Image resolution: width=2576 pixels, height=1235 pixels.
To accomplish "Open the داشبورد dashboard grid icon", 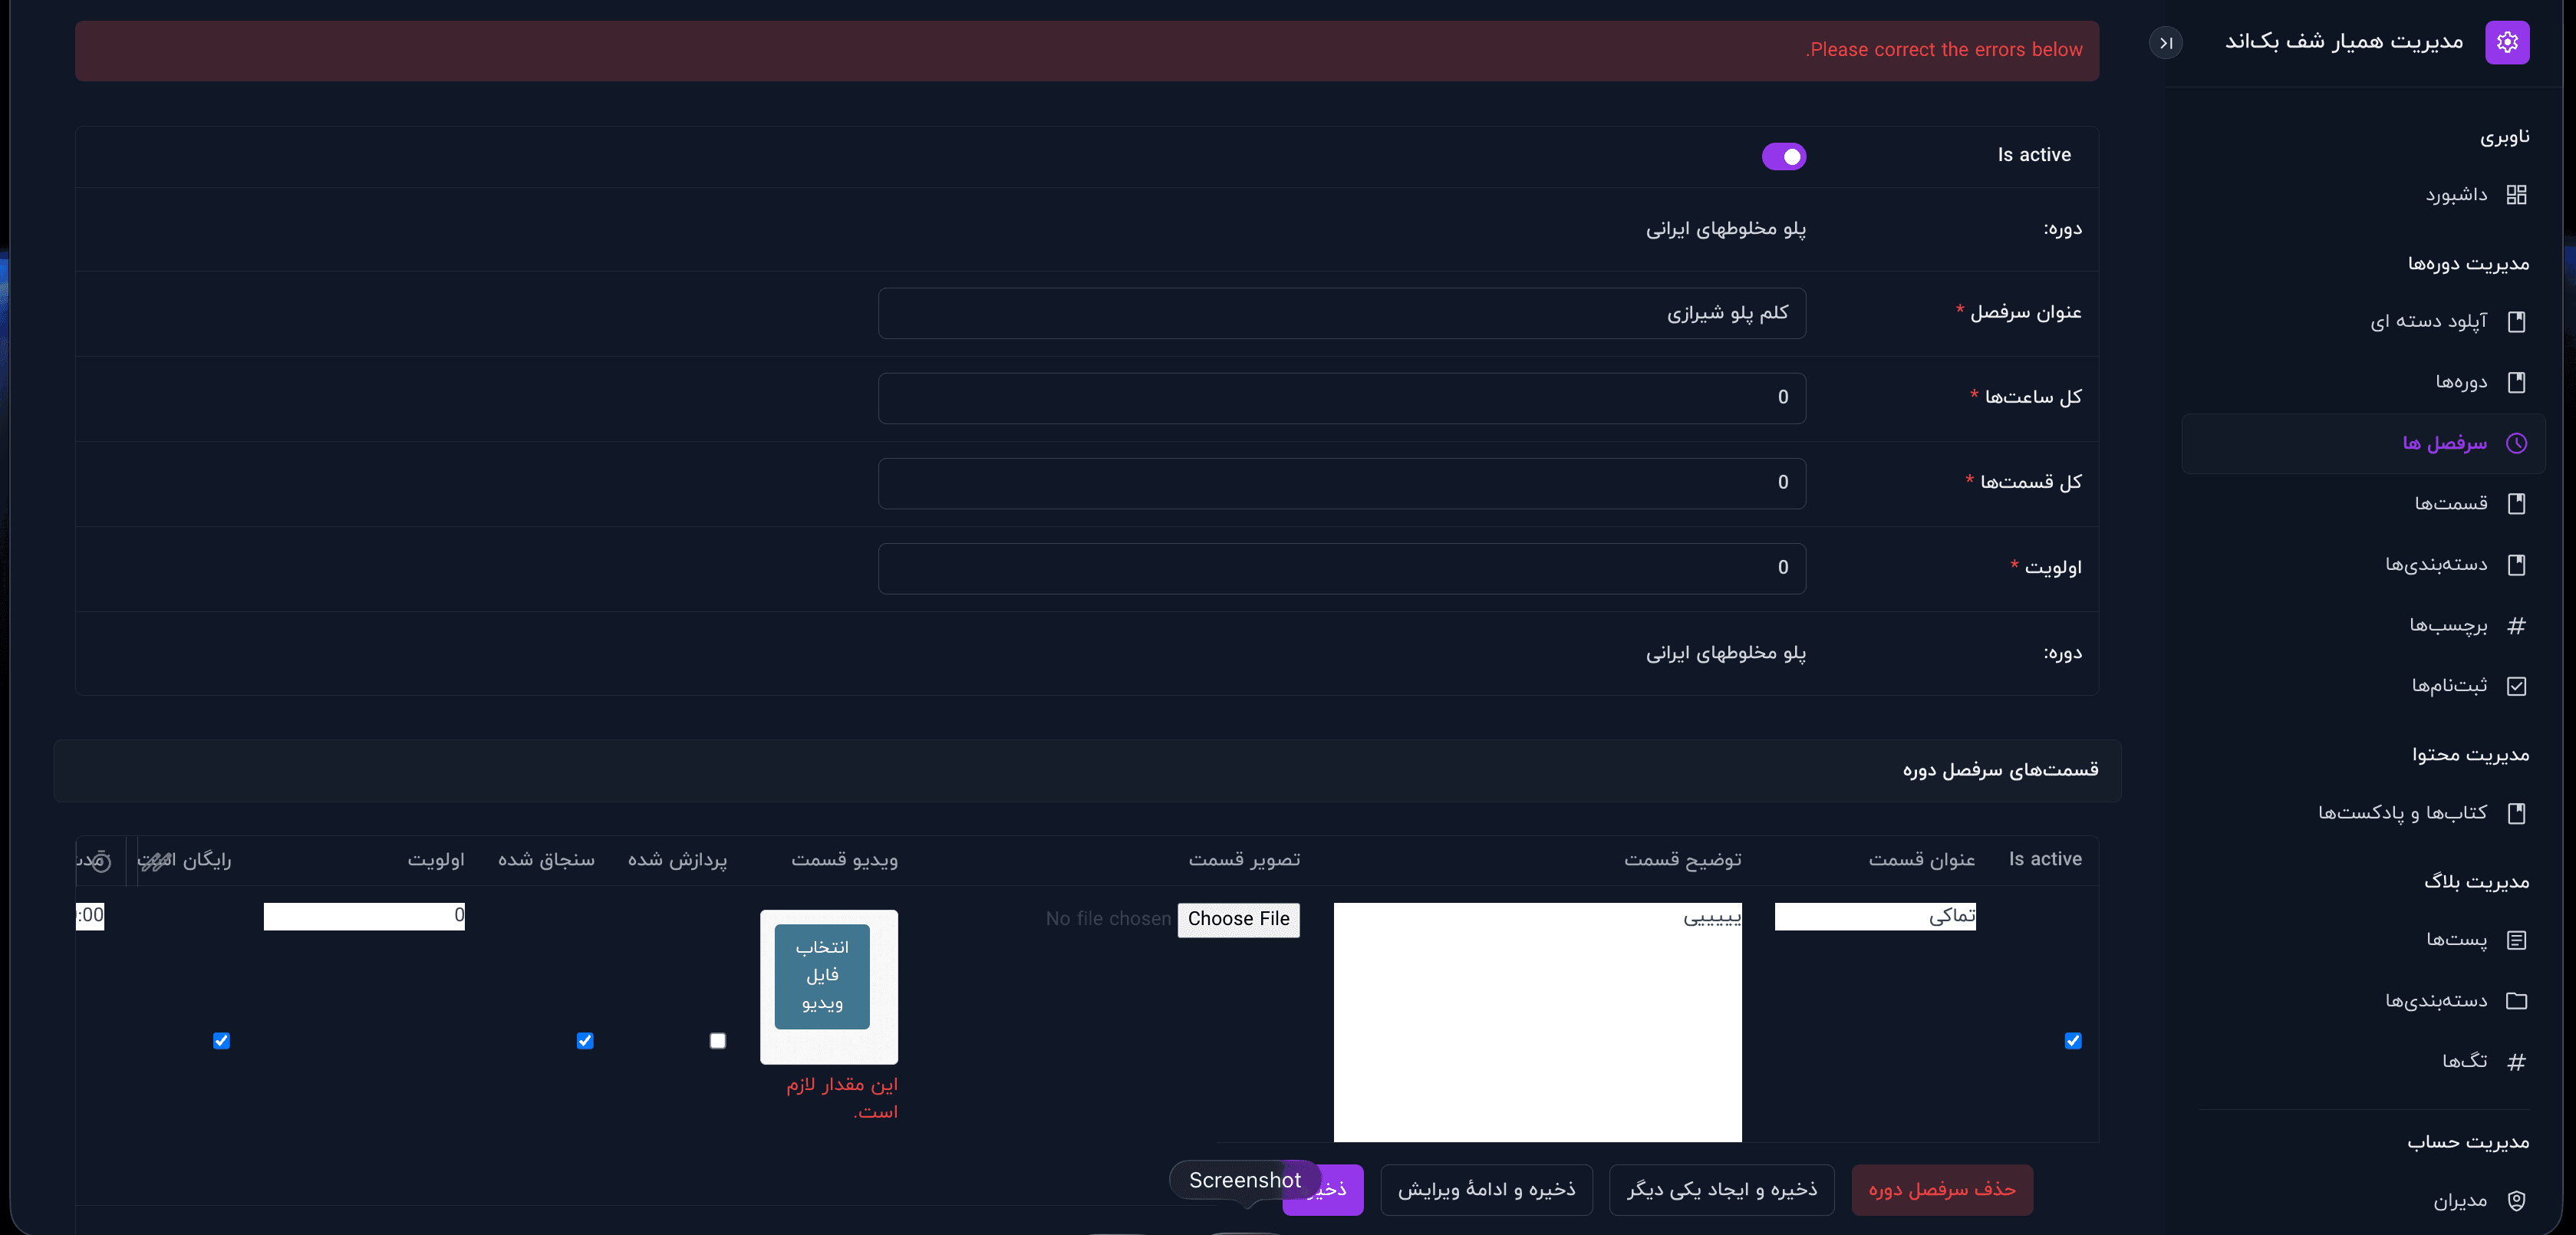I will 2516,195.
